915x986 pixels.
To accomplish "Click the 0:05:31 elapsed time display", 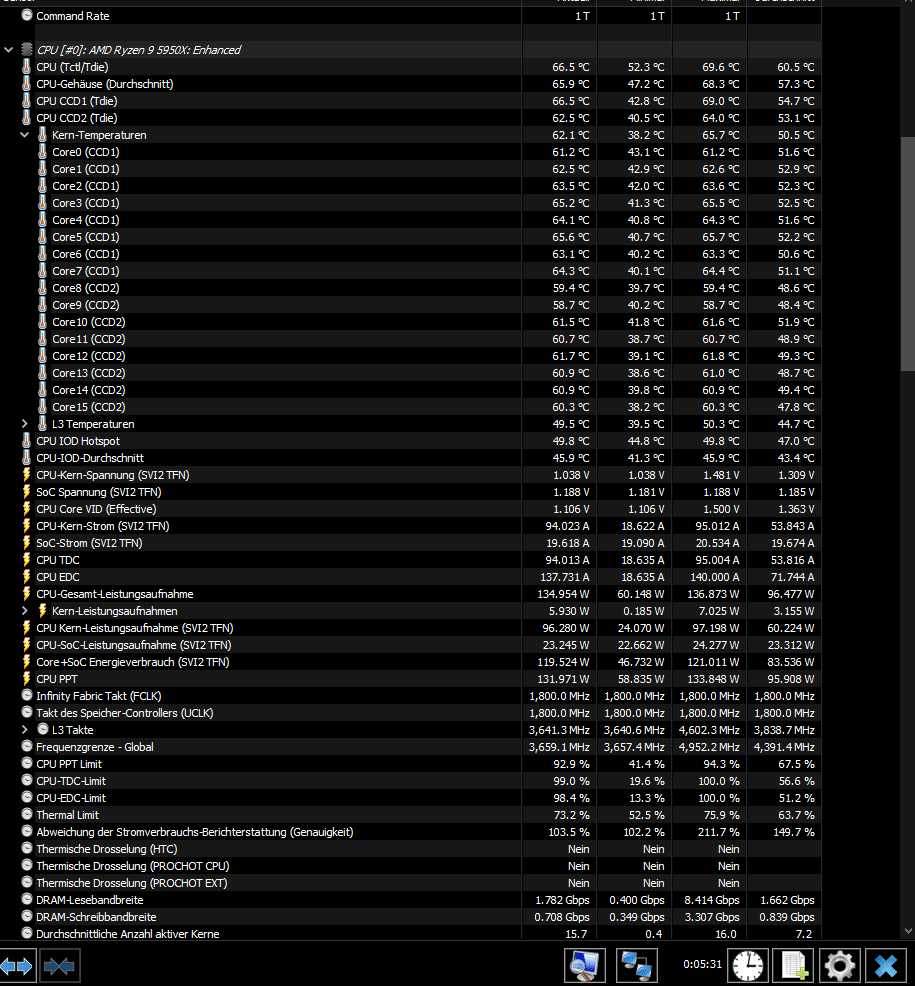I will point(702,963).
